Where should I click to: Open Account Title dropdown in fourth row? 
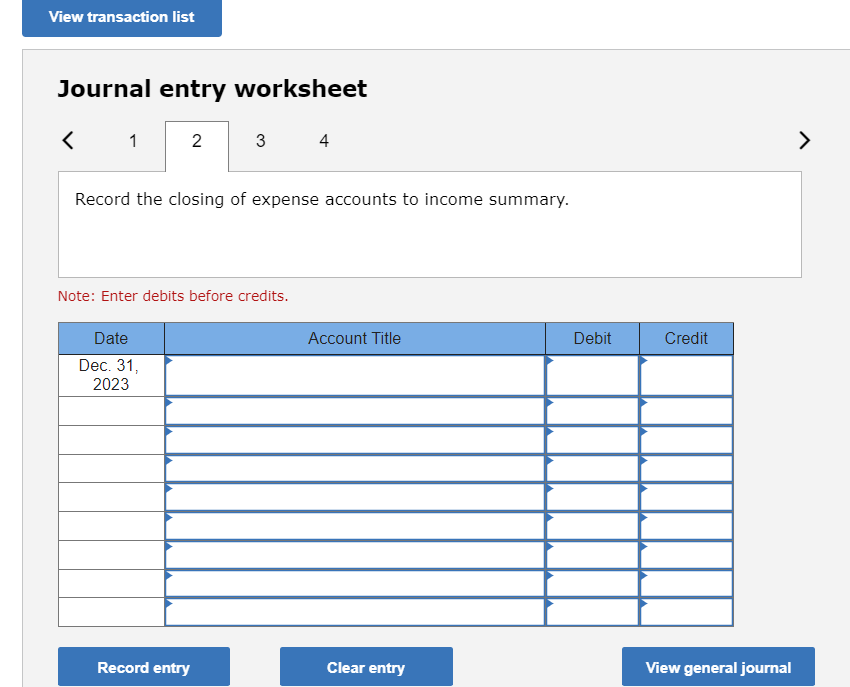tap(355, 468)
